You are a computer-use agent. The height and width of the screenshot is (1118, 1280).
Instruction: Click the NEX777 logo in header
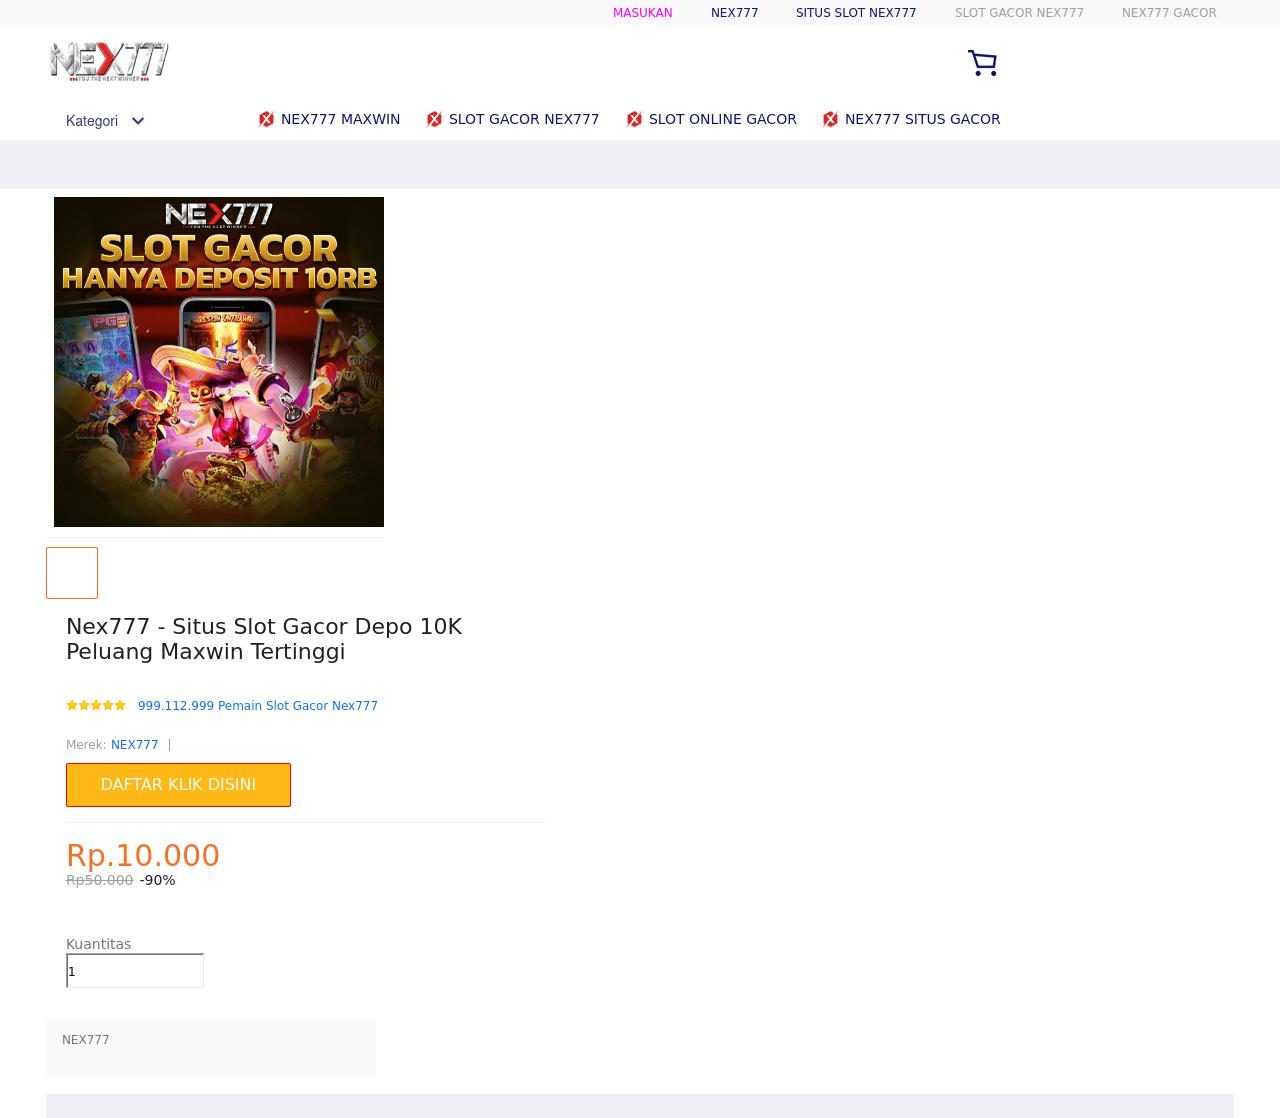click(109, 61)
